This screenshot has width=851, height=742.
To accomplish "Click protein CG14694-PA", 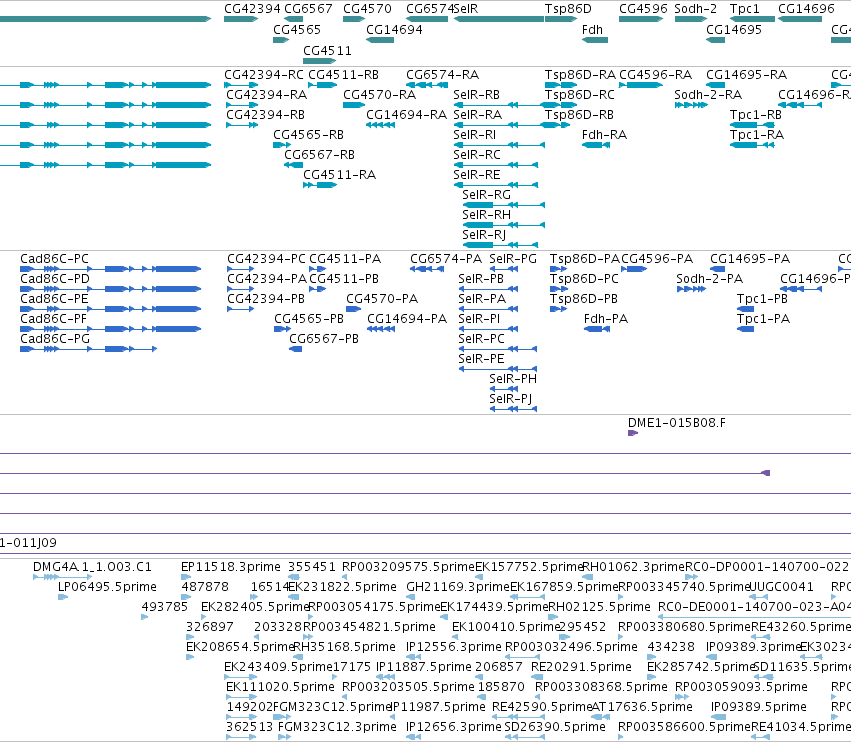I will coord(407,319).
